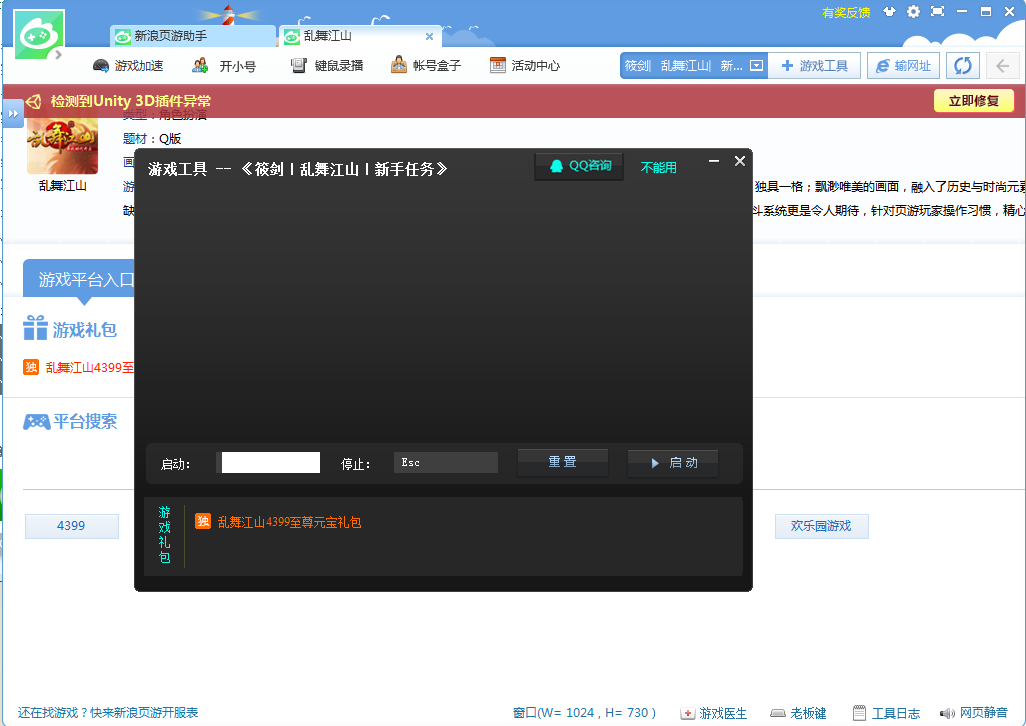Click the refresh page icon
1026x726 pixels.
tap(963, 65)
